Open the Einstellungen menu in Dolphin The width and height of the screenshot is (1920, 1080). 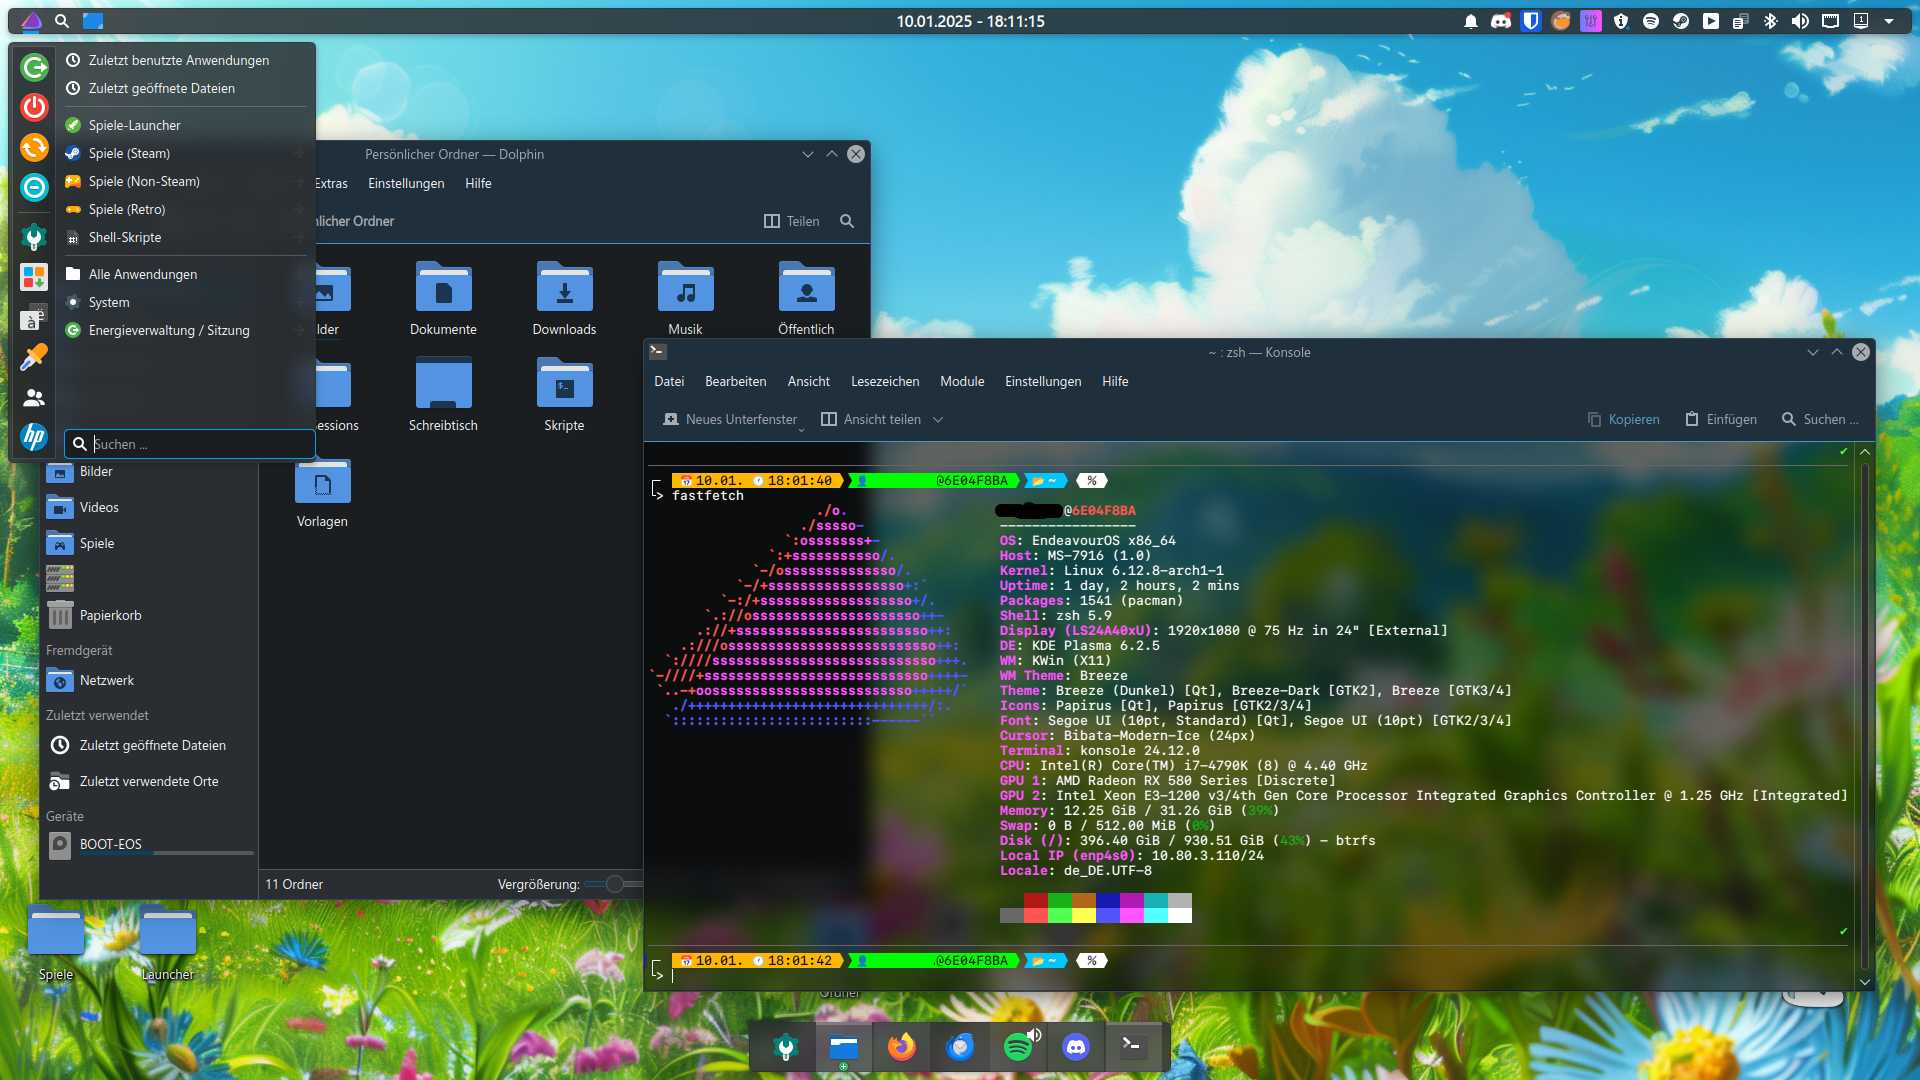tap(406, 183)
